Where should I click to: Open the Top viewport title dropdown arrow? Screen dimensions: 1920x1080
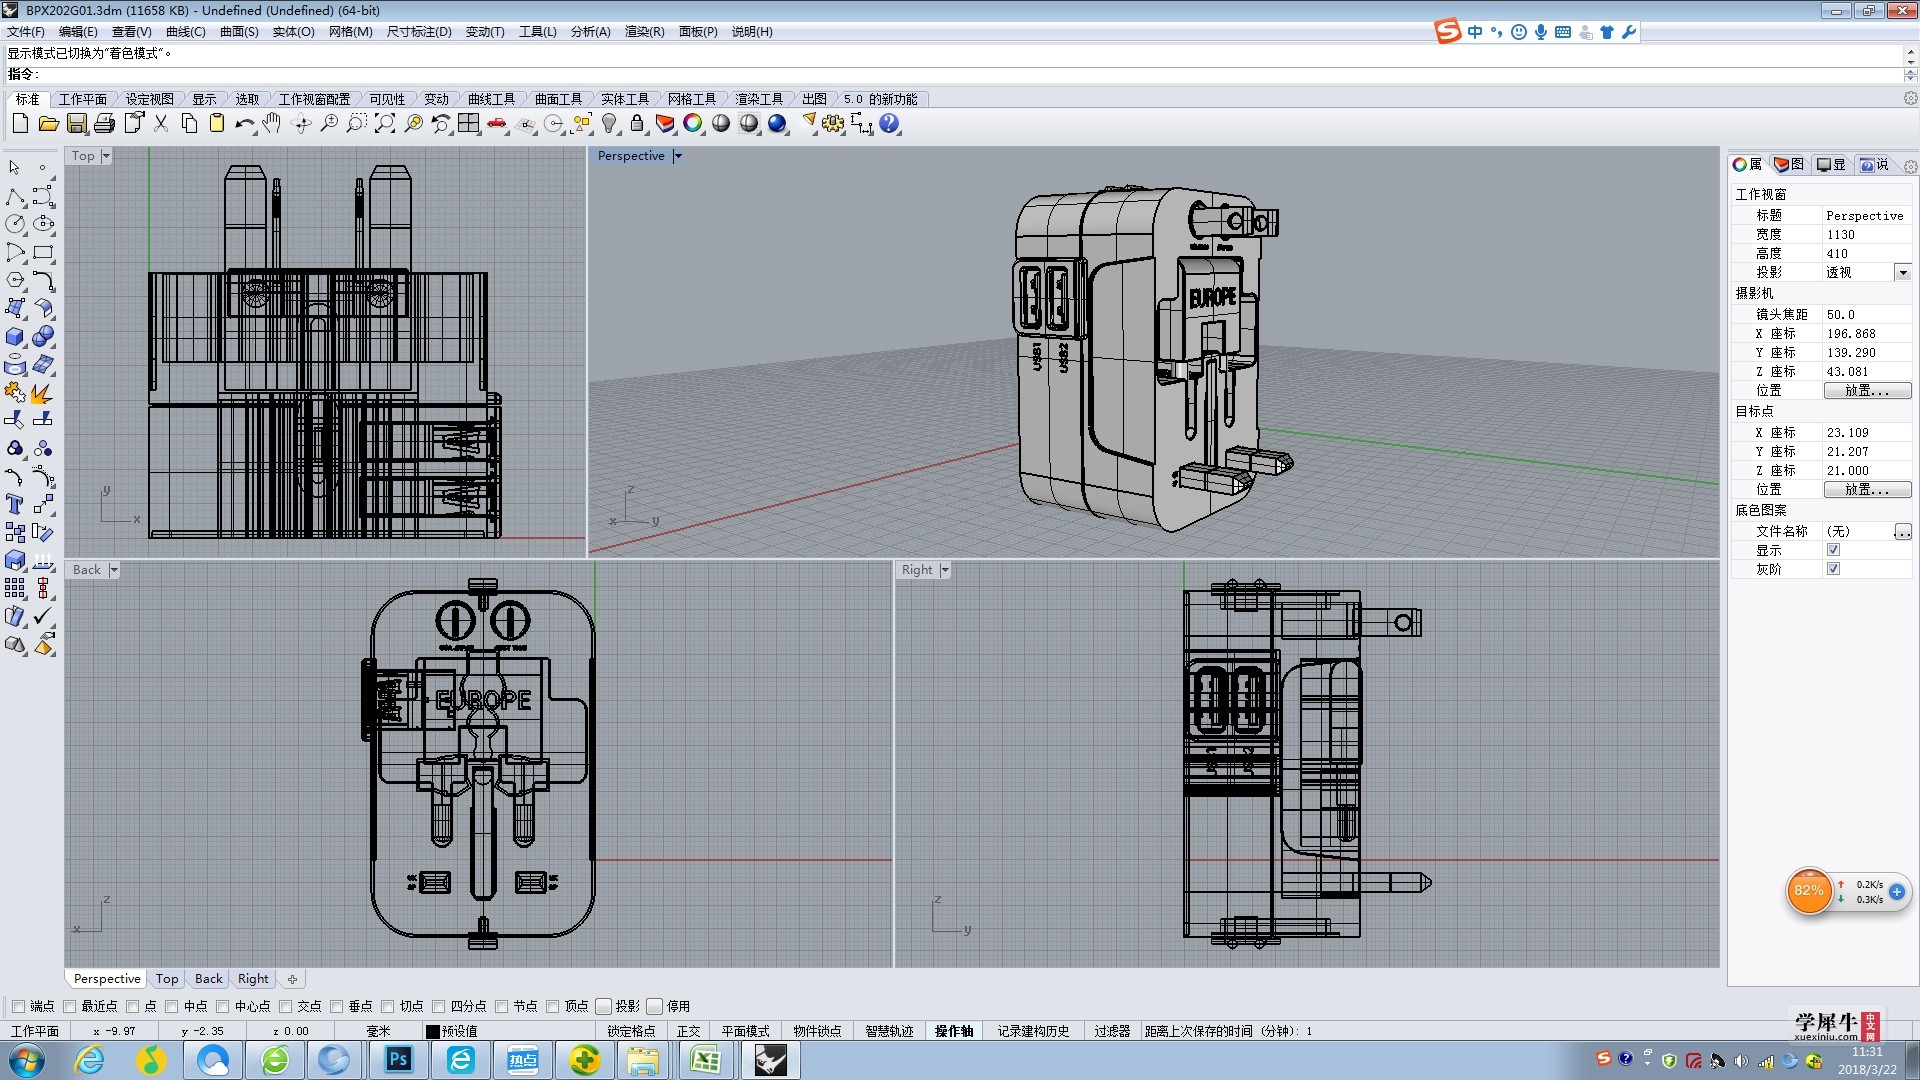point(106,156)
